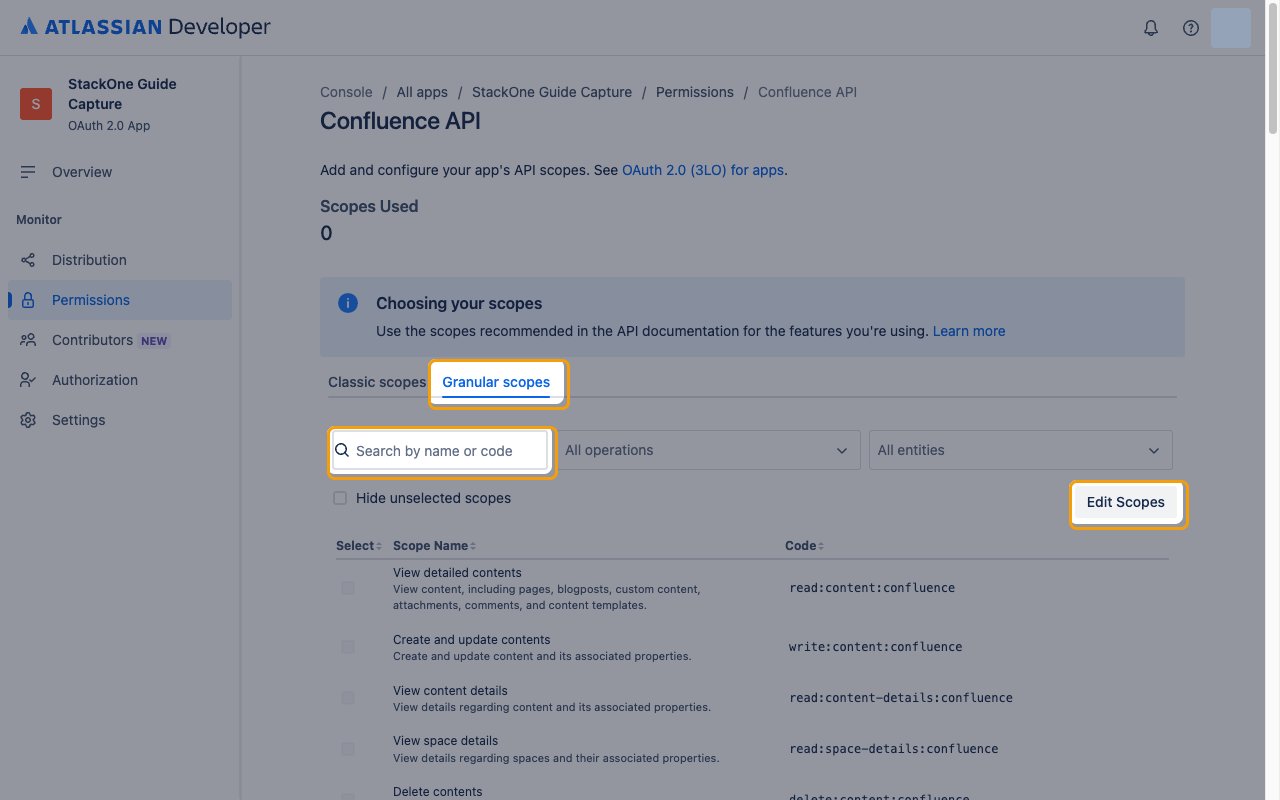
Task: Click the Settings gear icon
Action: 28,420
